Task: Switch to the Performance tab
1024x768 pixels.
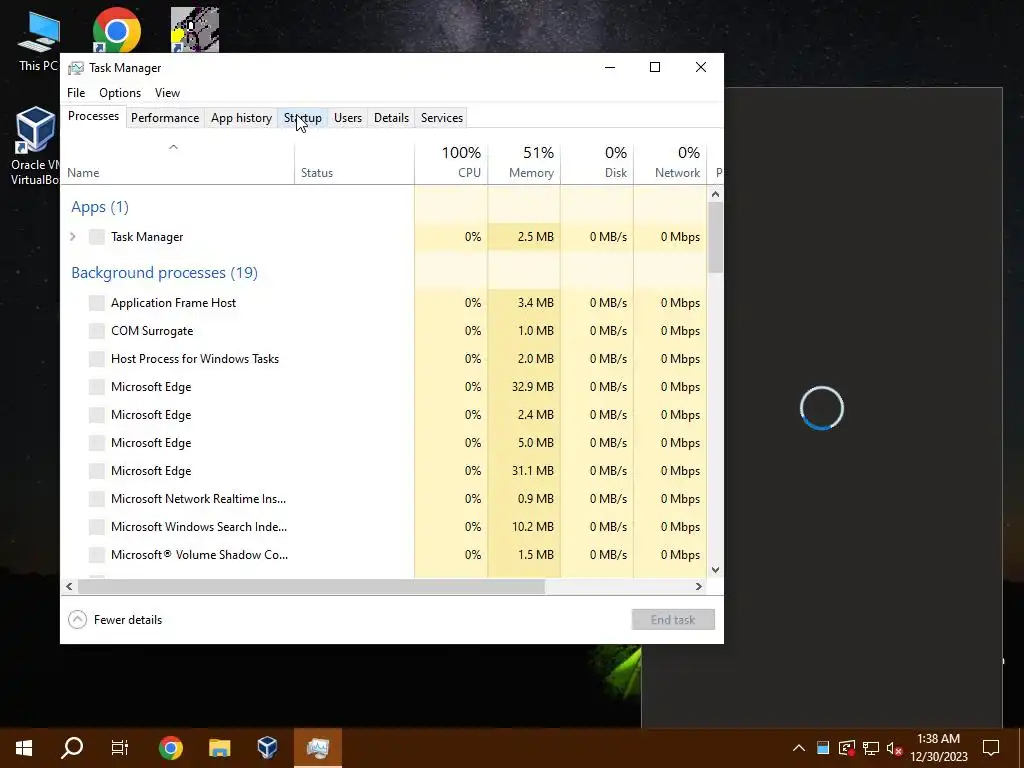Action: [x=165, y=118]
